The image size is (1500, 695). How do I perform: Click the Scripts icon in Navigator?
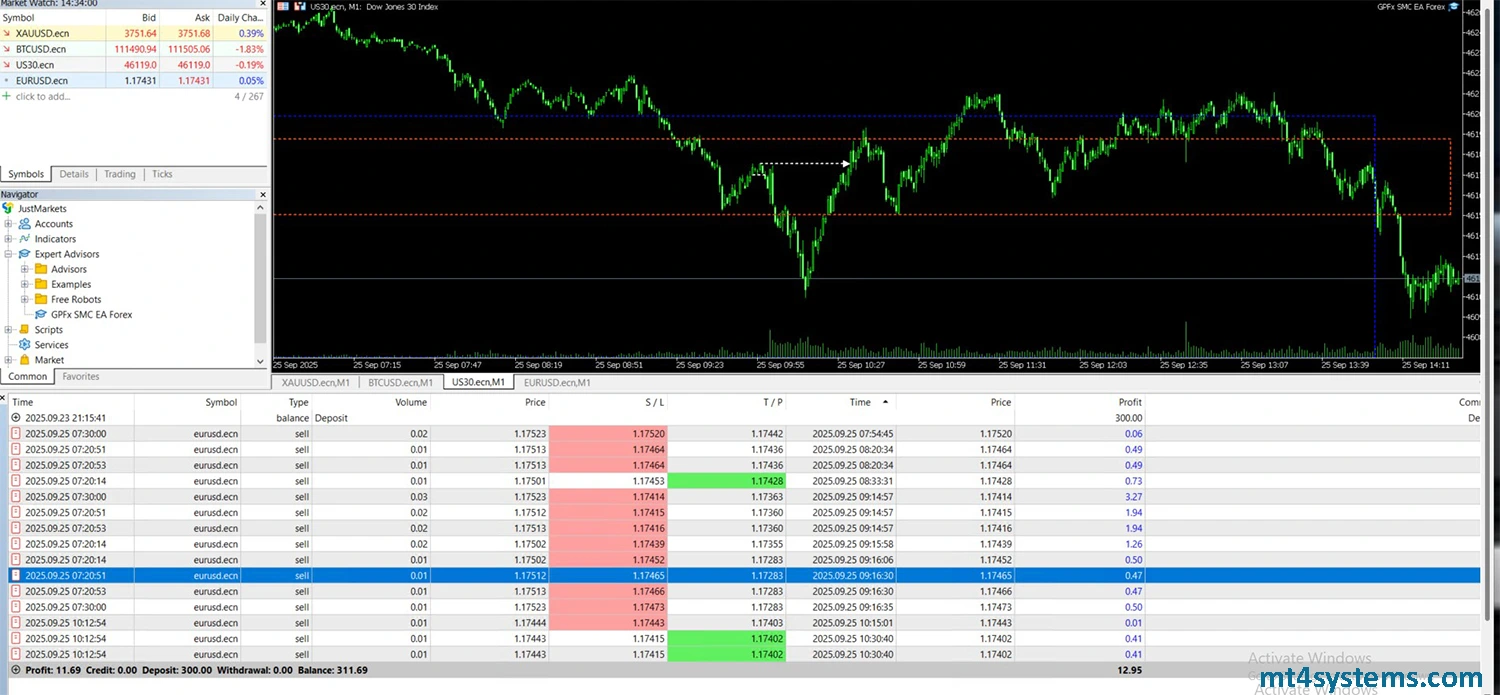click(25, 330)
